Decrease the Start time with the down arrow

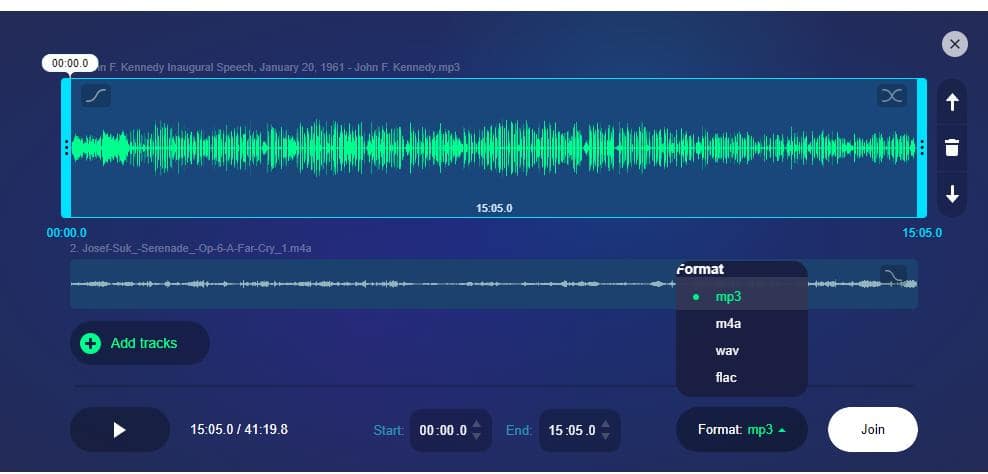point(477,436)
